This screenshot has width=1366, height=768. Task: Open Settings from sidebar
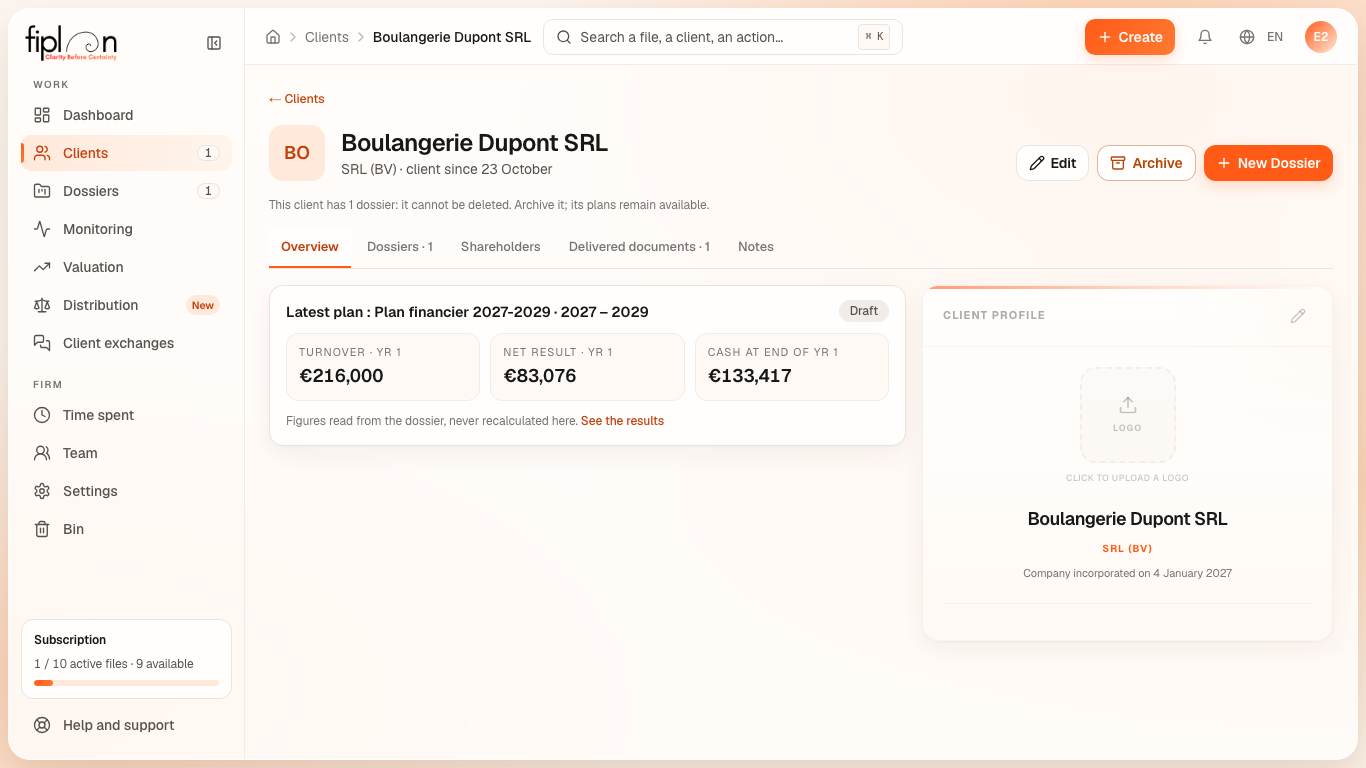point(126,491)
